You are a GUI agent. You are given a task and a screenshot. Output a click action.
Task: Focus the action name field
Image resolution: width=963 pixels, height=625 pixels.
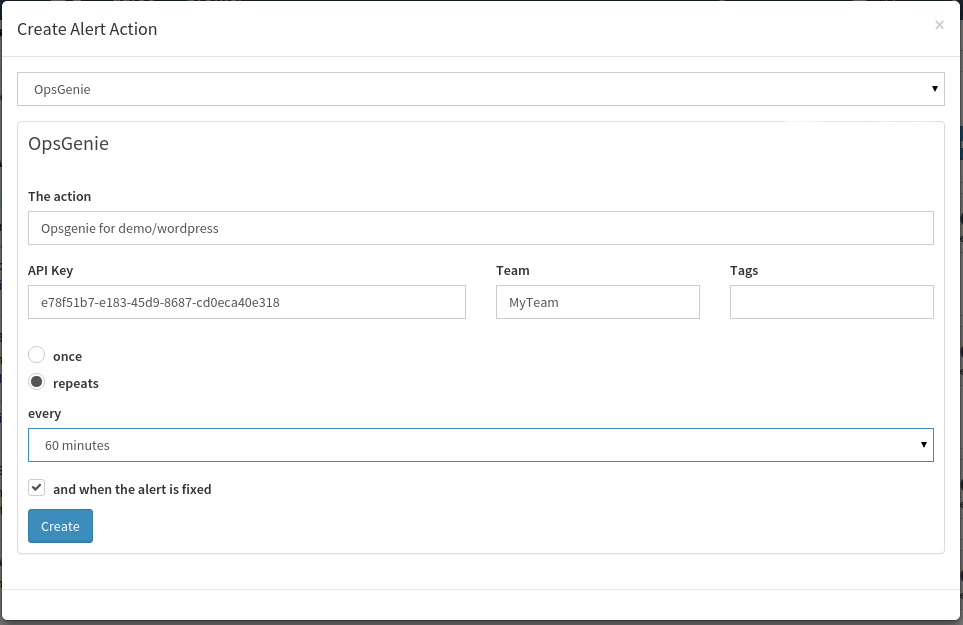pyautogui.click(x=480, y=228)
